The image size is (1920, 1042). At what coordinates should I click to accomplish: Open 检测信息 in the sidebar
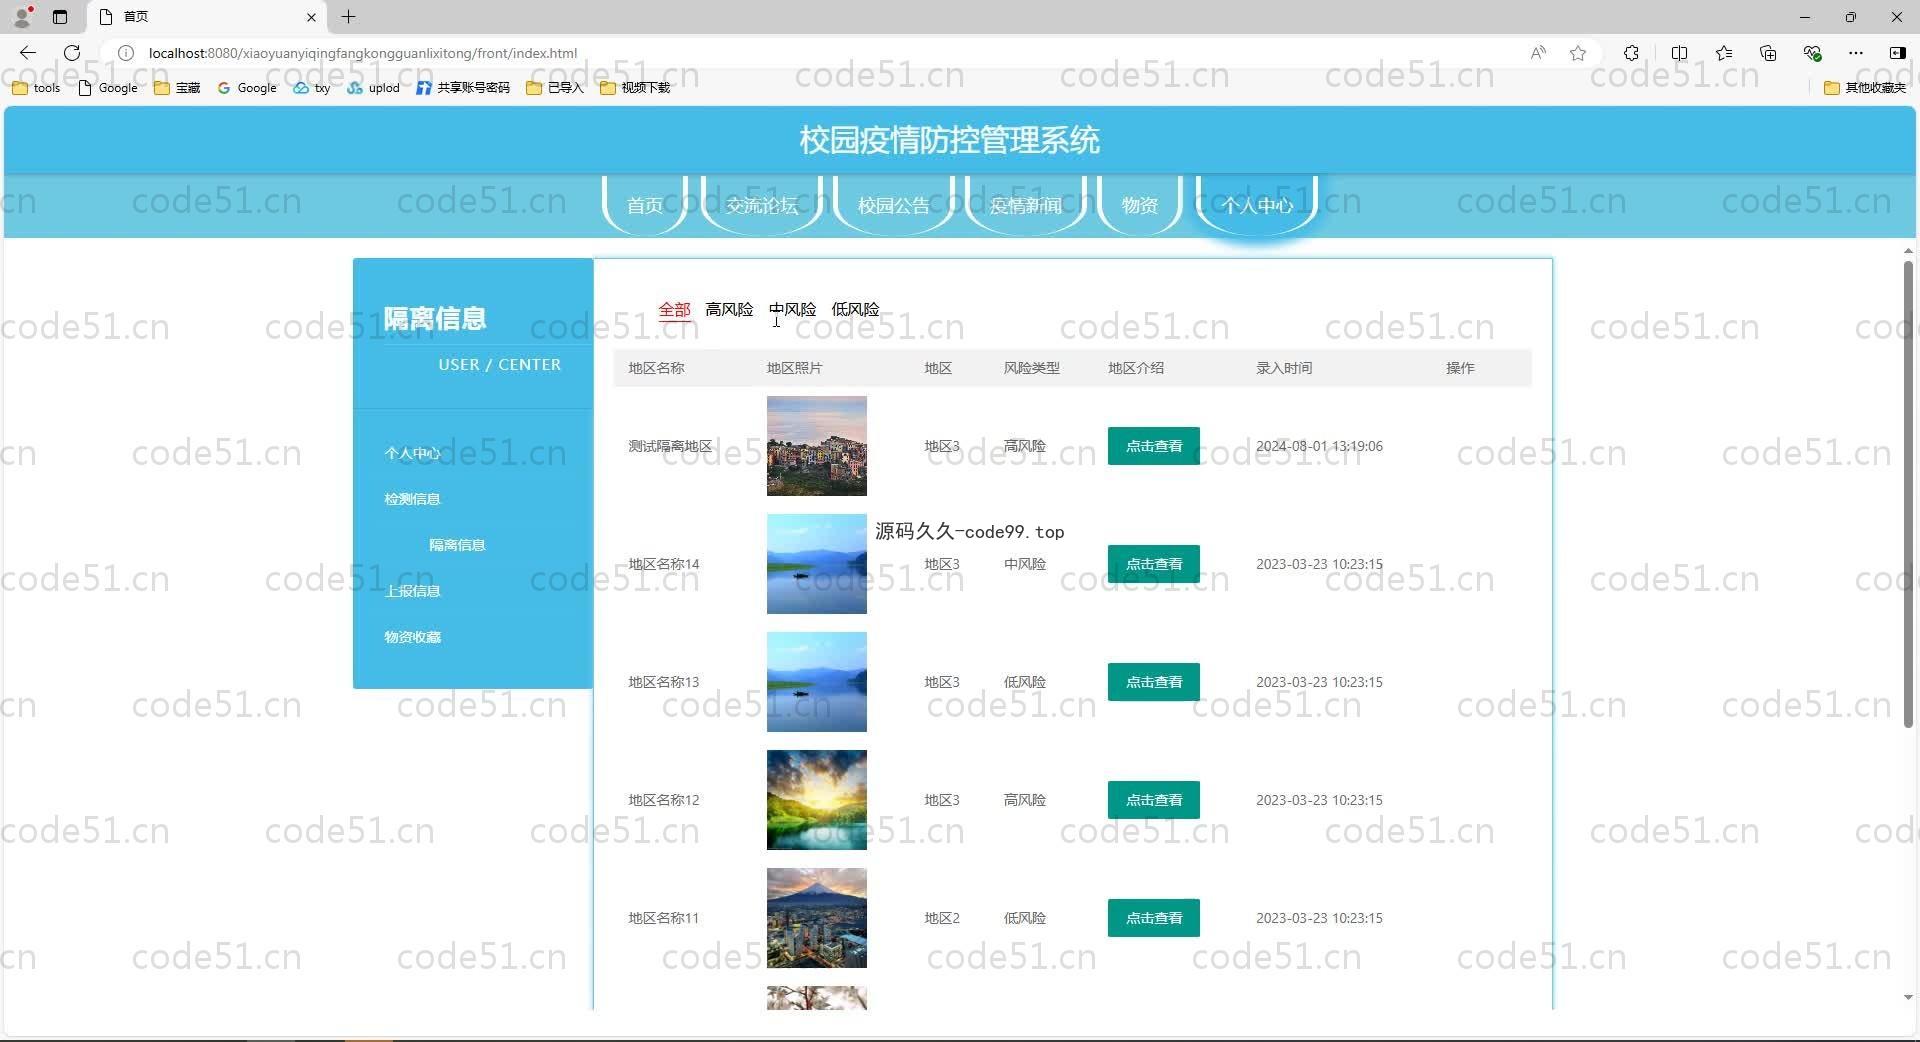click(412, 499)
